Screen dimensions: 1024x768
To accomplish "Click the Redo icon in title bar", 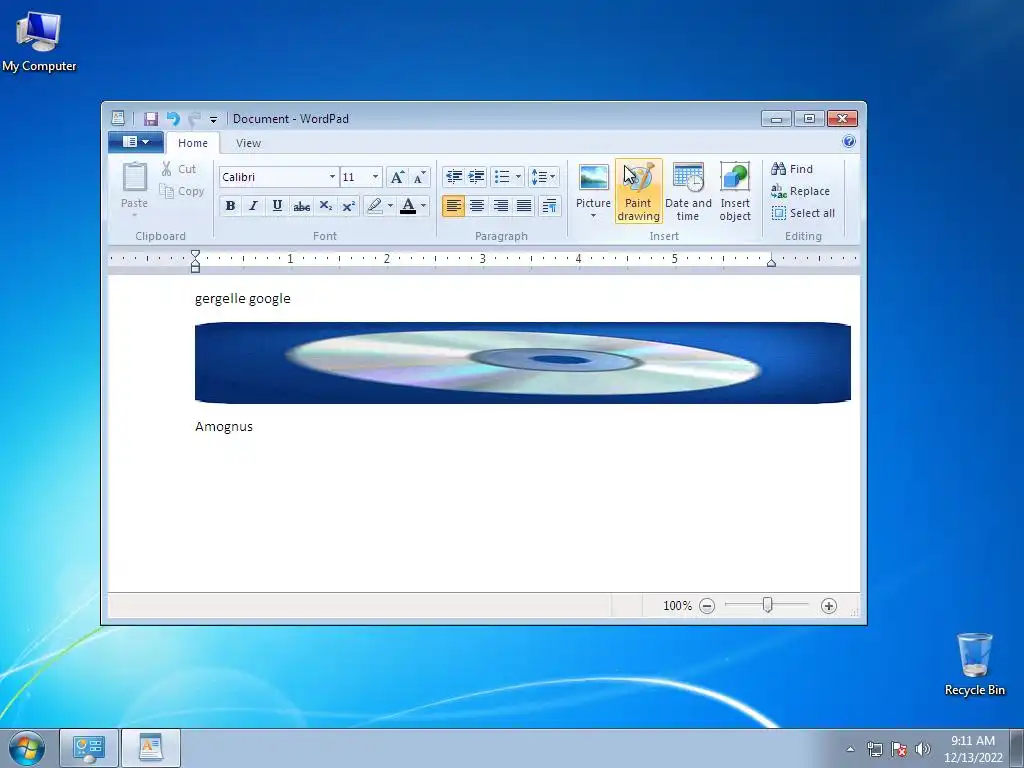I will coord(195,119).
